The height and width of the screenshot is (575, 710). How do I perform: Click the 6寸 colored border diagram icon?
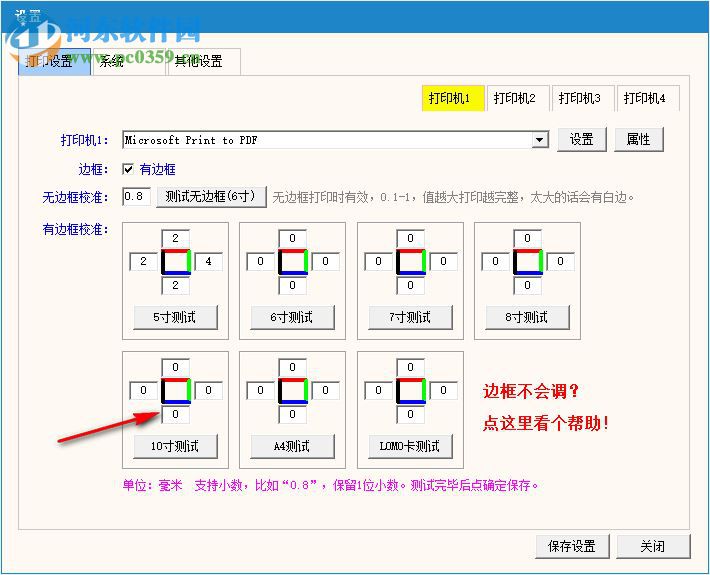click(x=293, y=262)
